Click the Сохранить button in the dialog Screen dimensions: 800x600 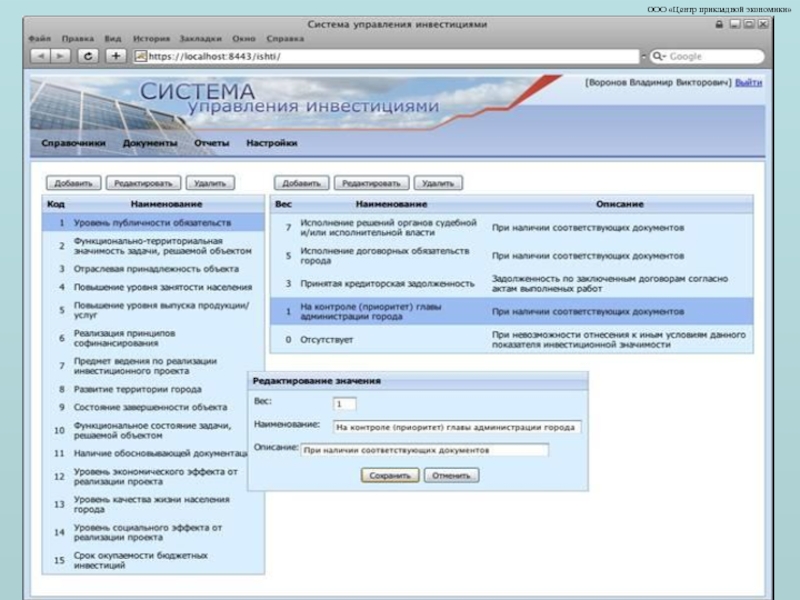click(390, 476)
